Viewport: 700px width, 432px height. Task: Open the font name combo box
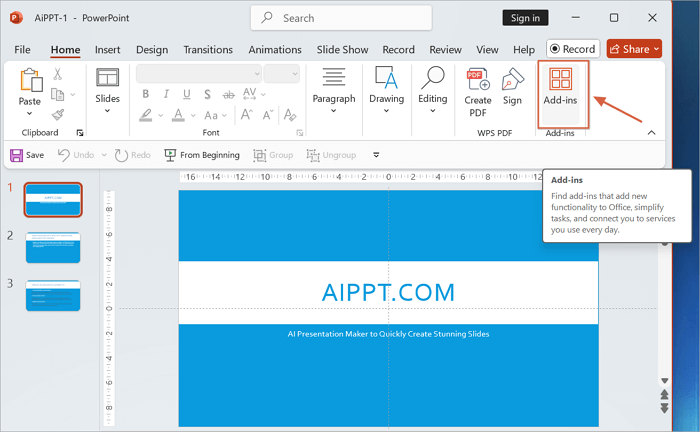(199, 74)
